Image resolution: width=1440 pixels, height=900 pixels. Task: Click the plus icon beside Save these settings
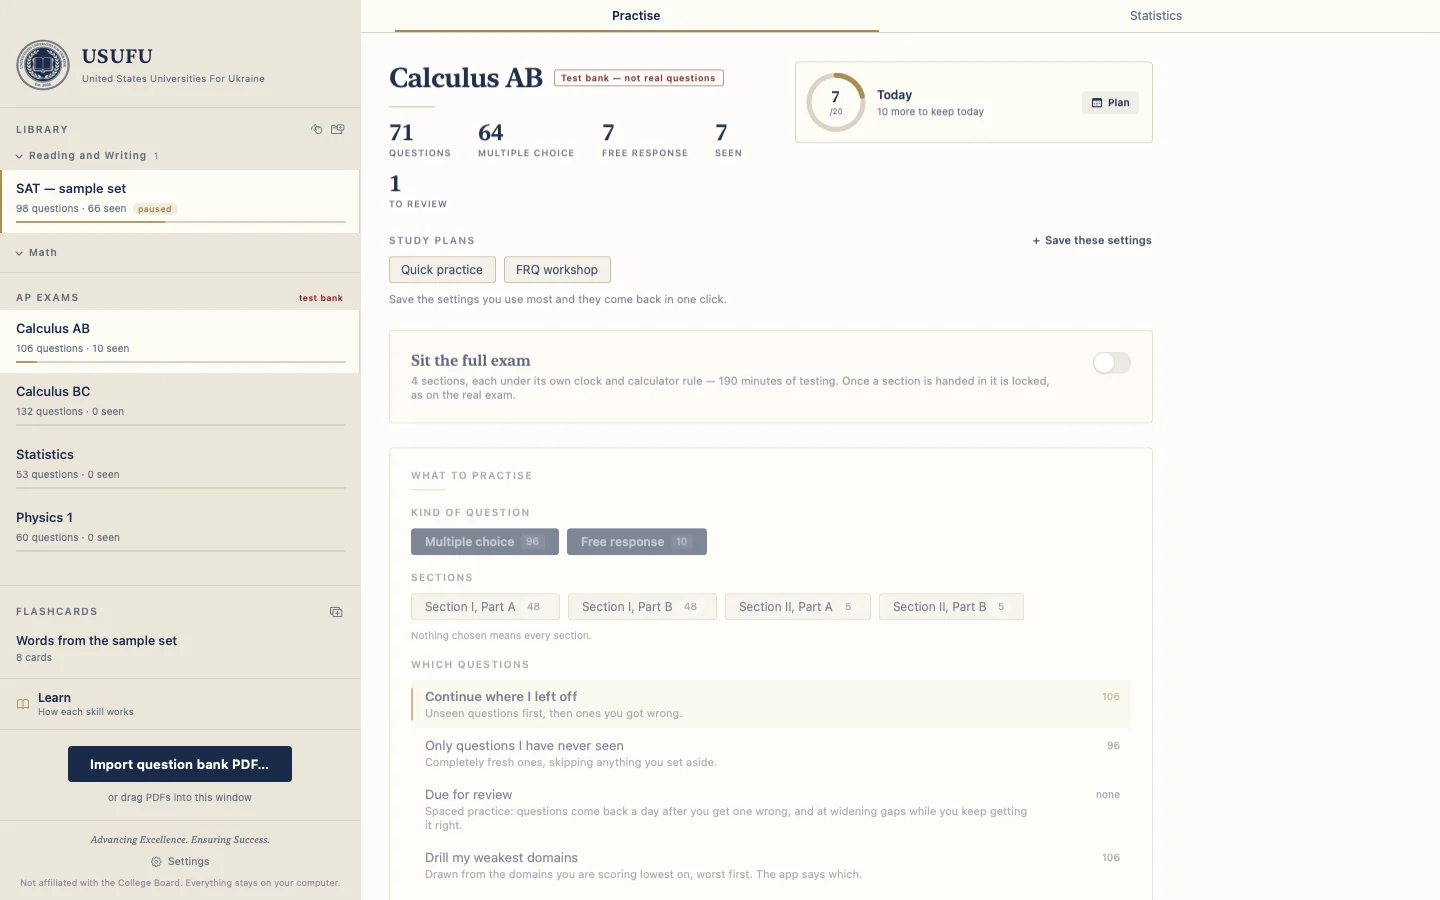click(x=1036, y=241)
